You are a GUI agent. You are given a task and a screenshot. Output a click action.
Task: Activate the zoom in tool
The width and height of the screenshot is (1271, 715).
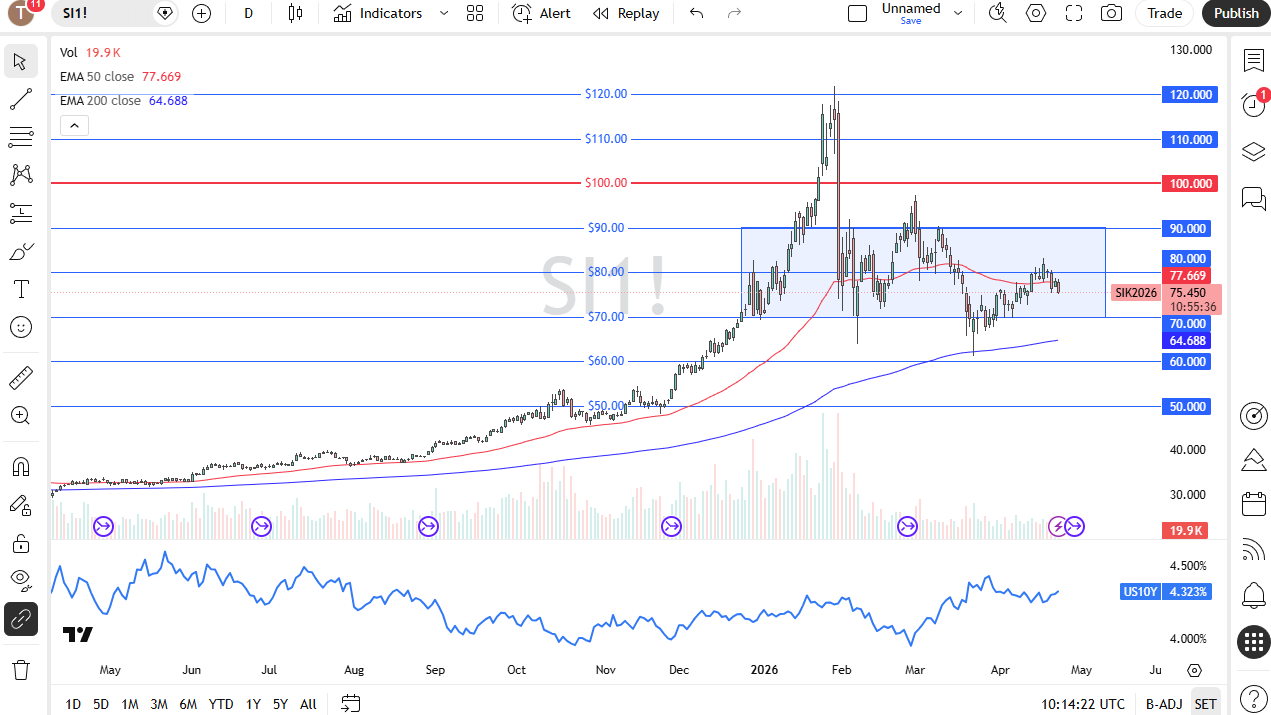click(x=21, y=415)
